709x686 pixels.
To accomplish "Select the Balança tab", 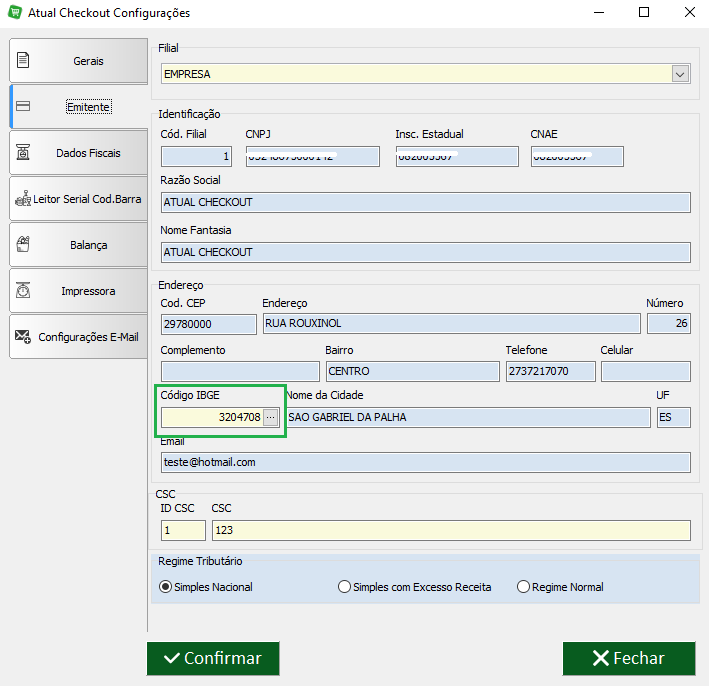I will [x=79, y=245].
